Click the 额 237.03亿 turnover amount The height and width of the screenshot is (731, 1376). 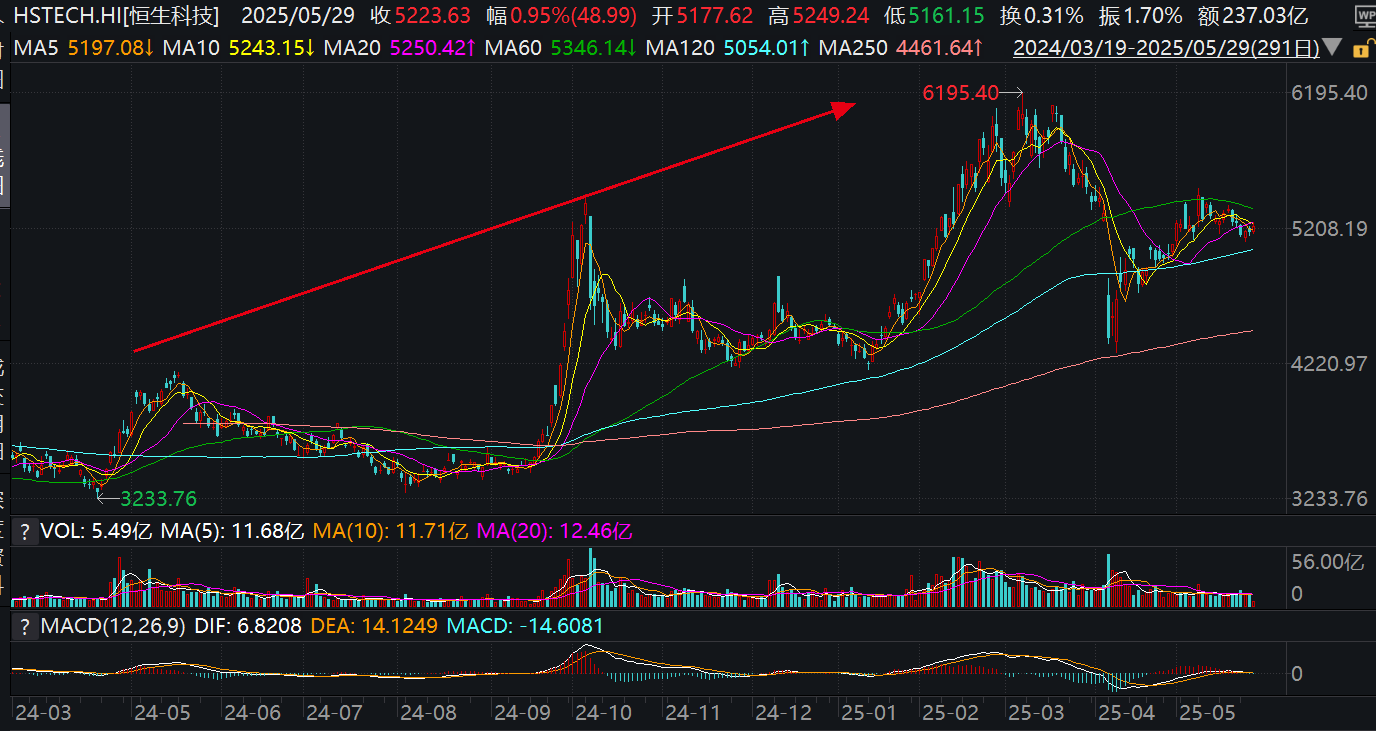pos(1251,16)
